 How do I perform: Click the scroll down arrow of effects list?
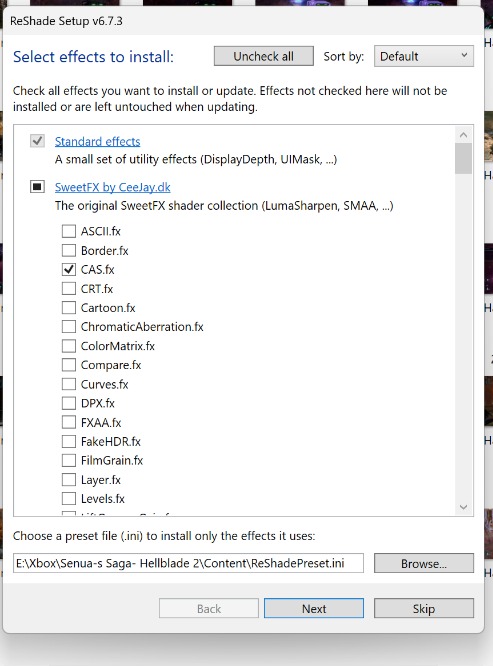pos(463,507)
